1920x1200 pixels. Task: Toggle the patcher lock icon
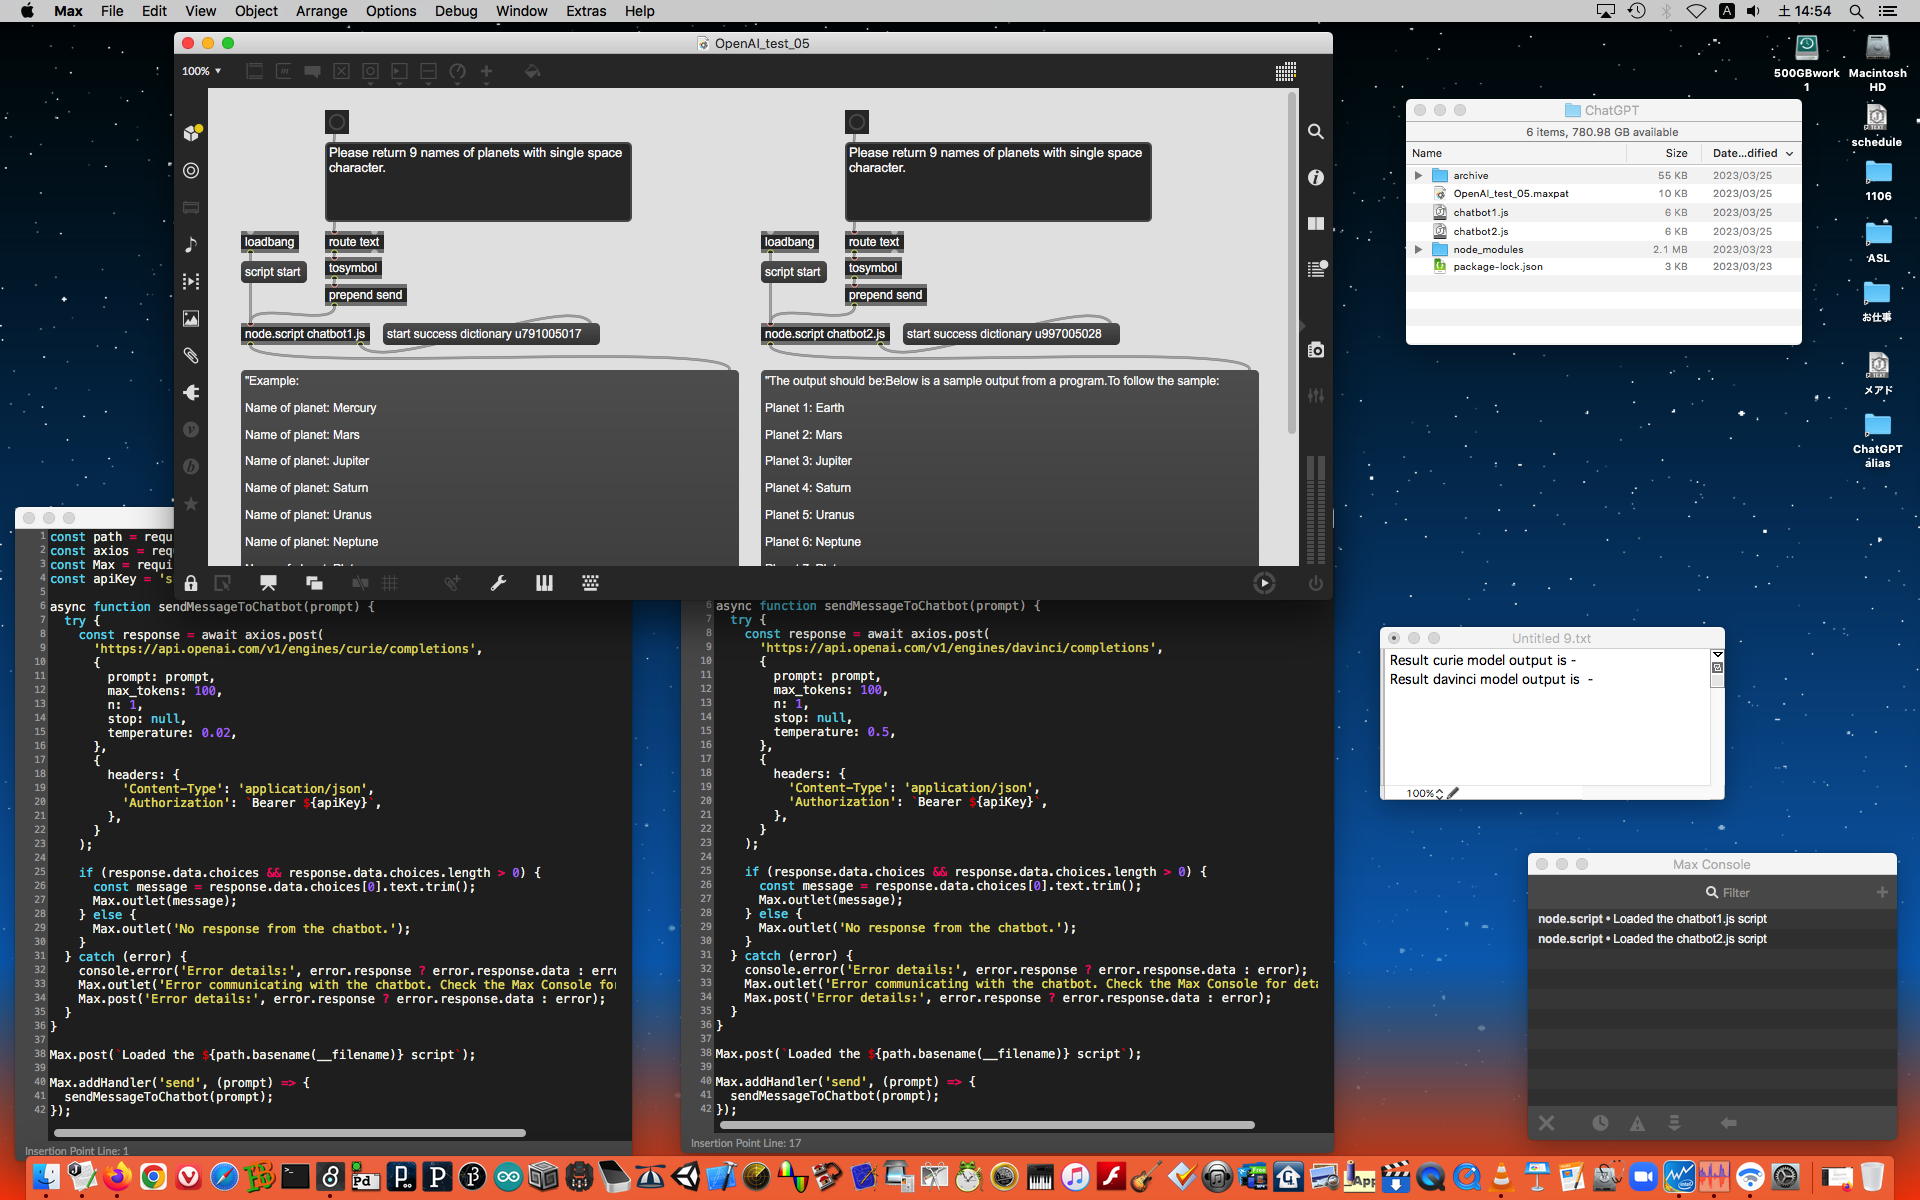coord(191,583)
